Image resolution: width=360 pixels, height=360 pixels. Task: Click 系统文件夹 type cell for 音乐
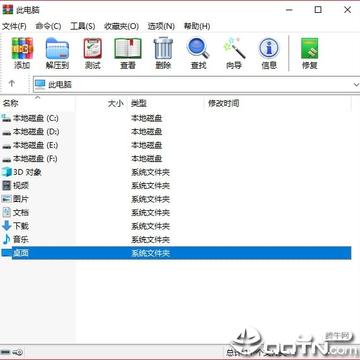[150, 240]
